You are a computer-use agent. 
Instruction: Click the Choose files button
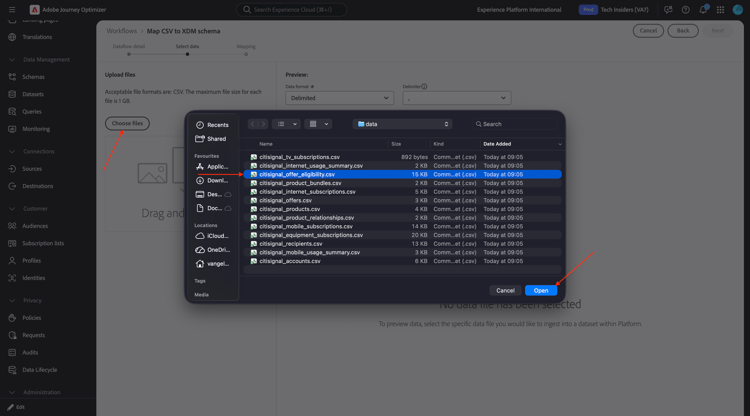[127, 123]
